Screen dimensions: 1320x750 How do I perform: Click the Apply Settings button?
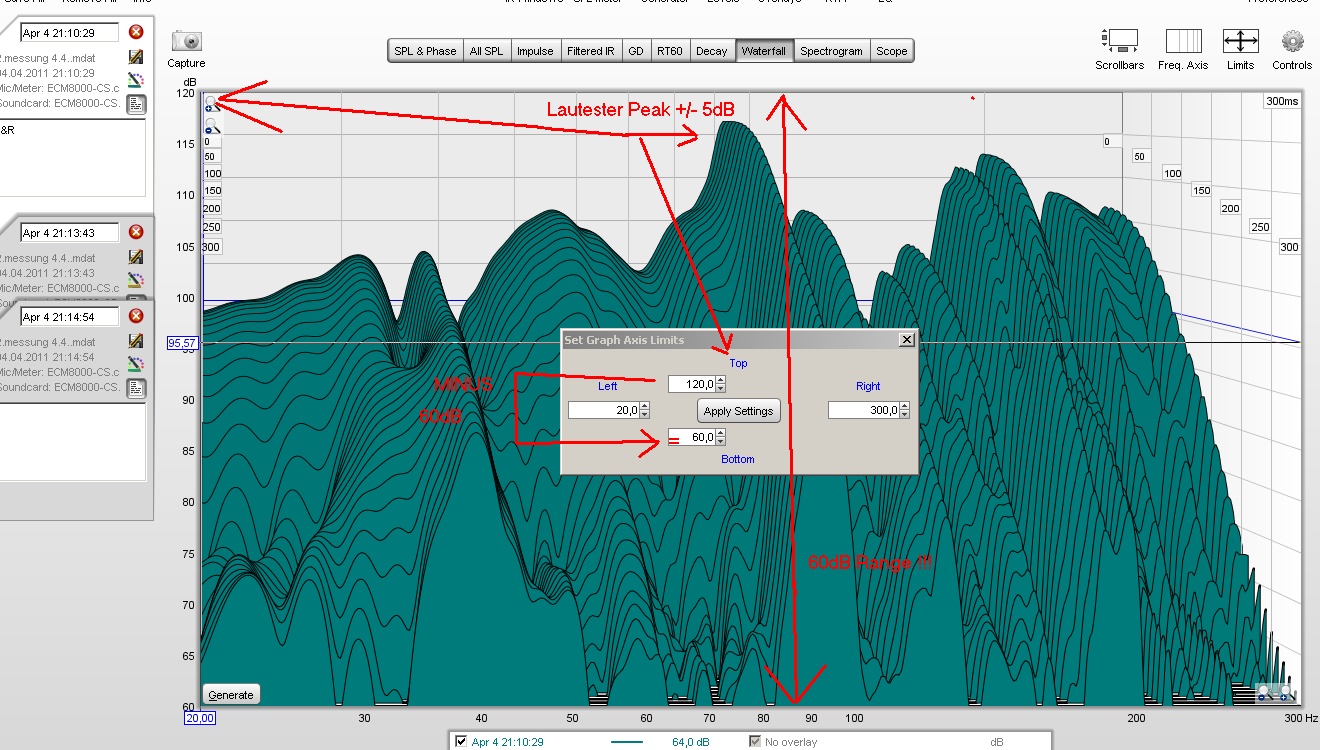point(738,411)
